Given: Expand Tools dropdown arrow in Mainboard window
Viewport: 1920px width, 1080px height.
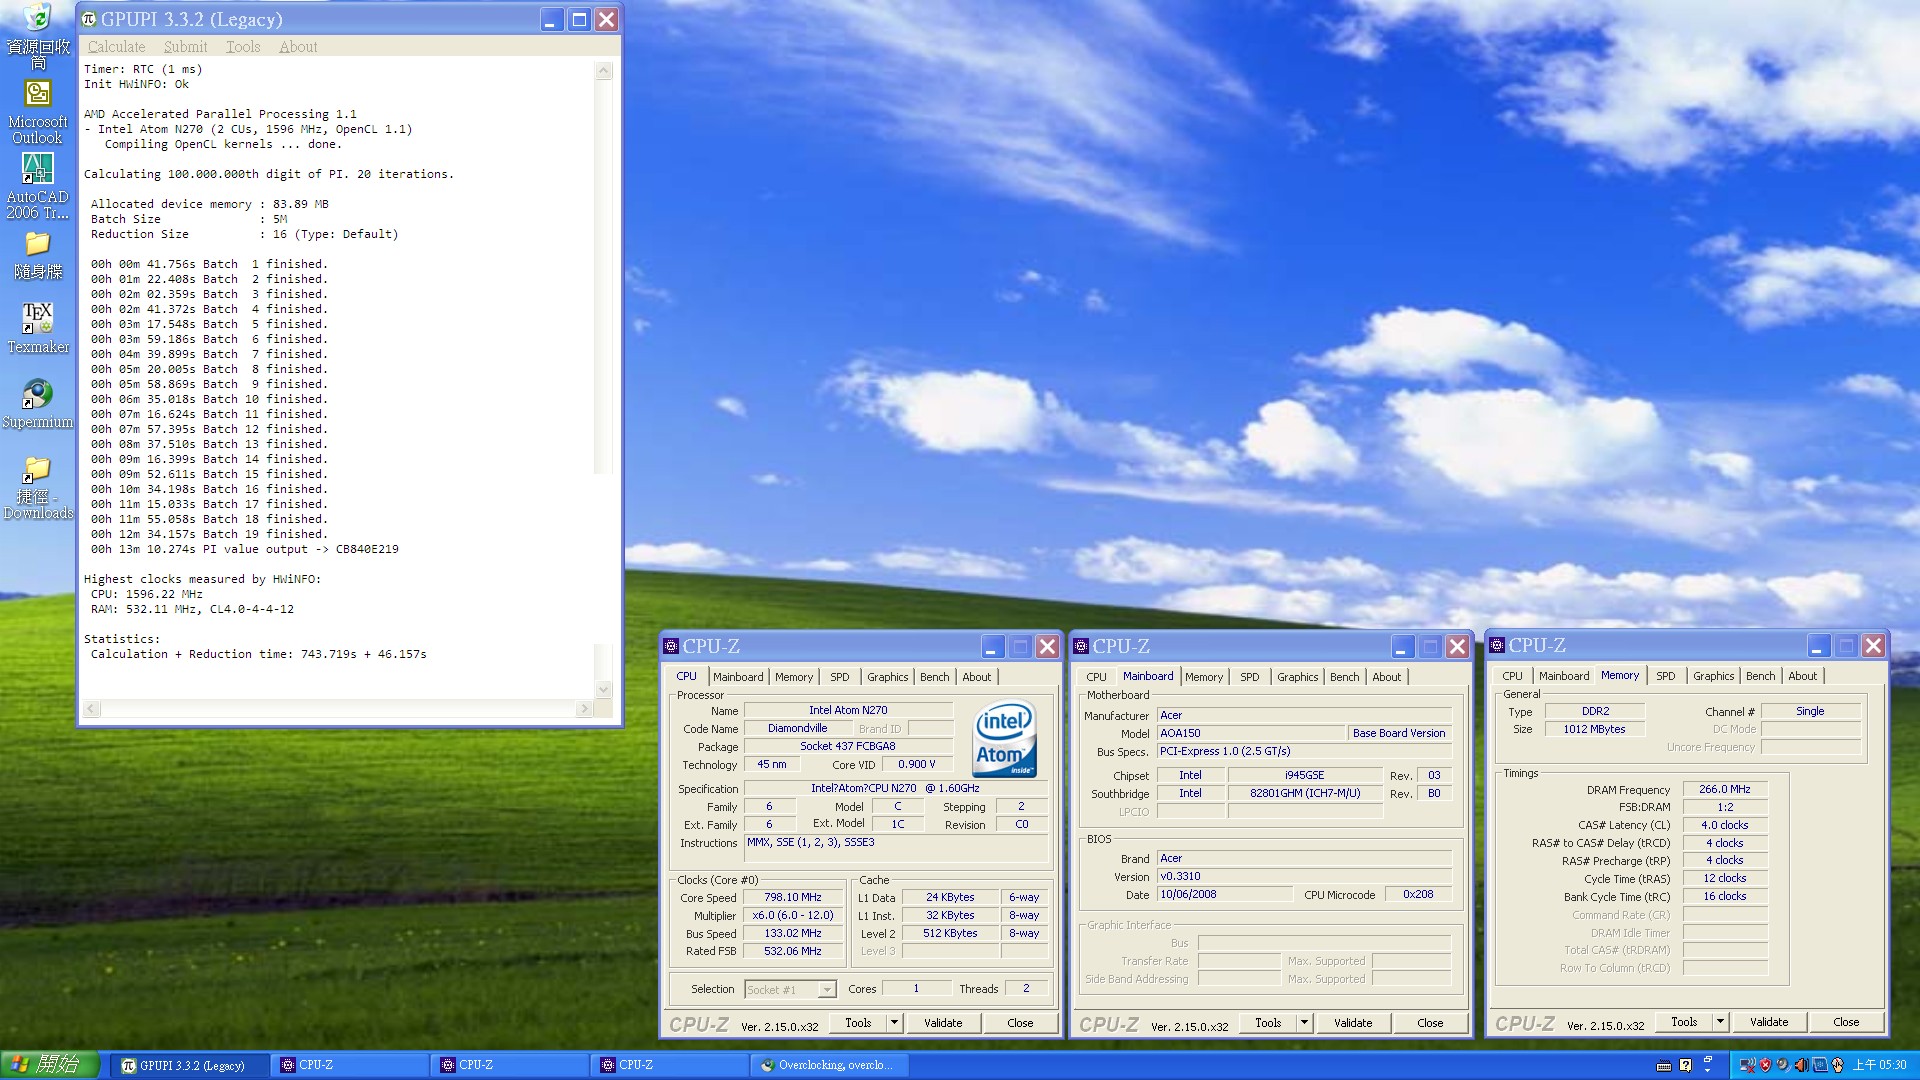Looking at the screenshot, I should coord(1304,1023).
